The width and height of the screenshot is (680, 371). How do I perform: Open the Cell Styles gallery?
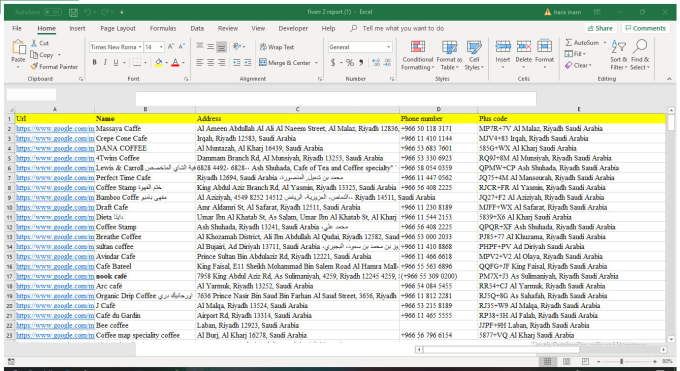coord(474,55)
